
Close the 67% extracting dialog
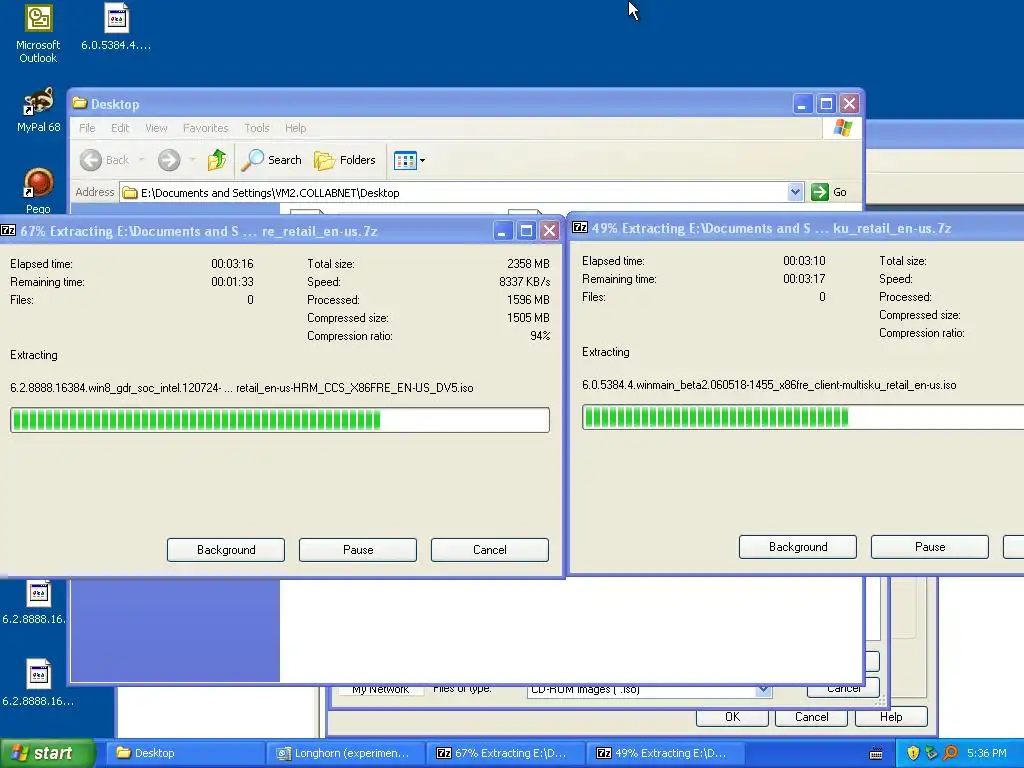click(550, 231)
